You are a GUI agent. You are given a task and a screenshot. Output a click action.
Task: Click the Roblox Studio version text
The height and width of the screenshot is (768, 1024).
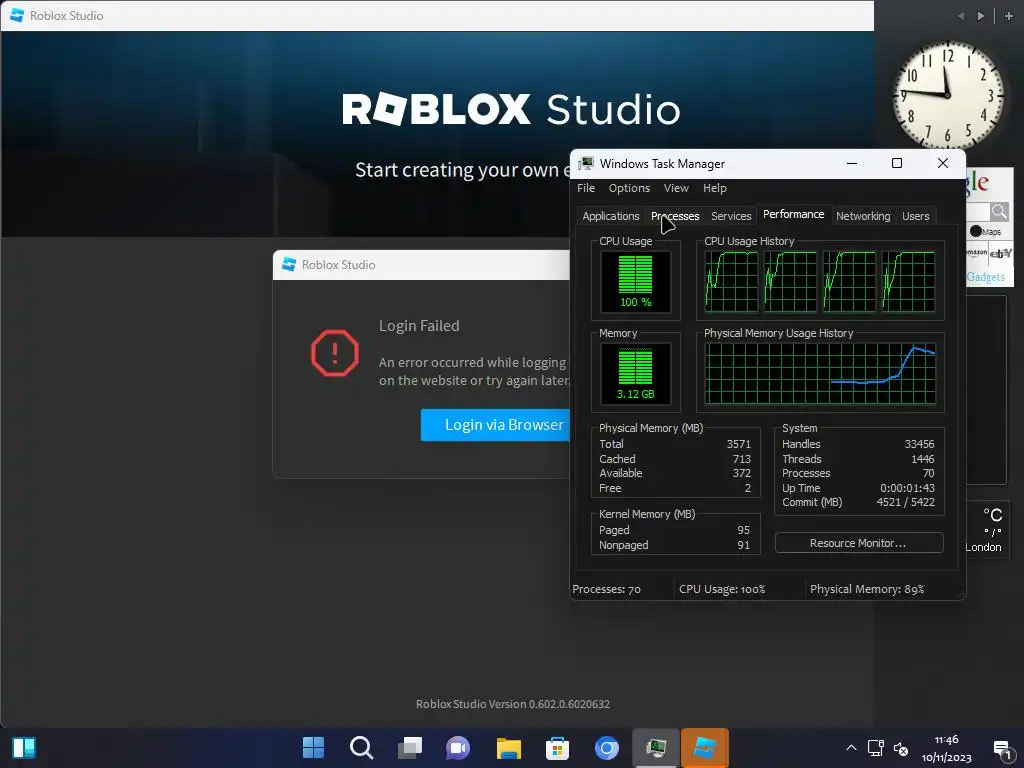(513, 704)
